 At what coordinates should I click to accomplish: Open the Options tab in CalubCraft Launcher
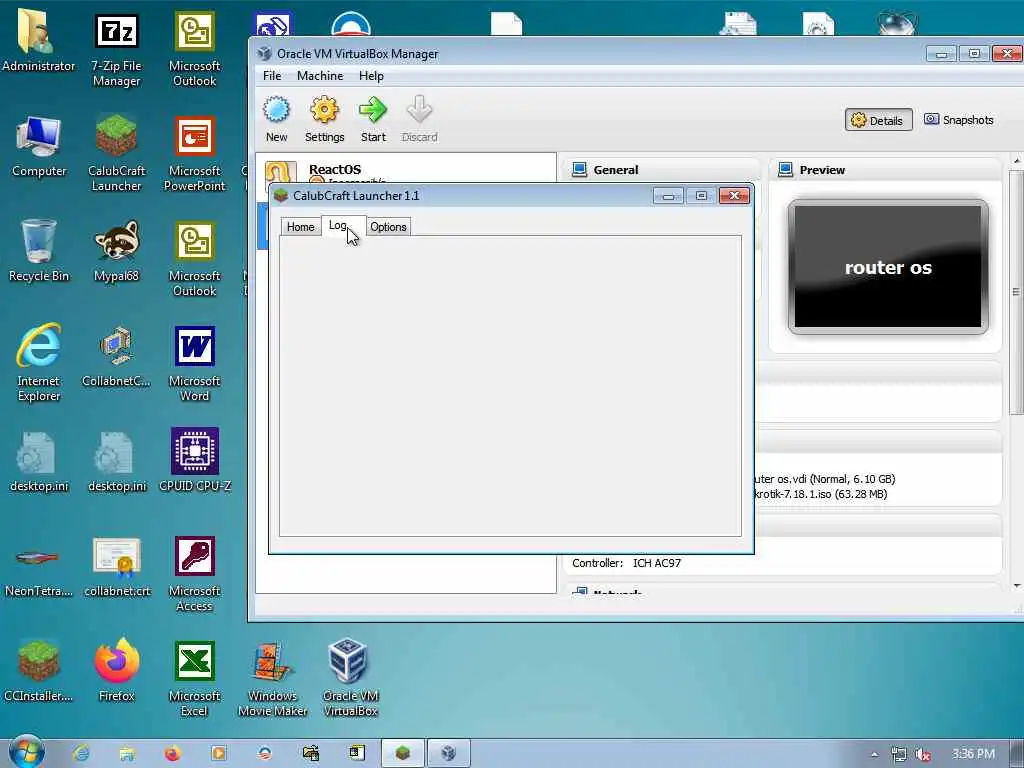[388, 227]
